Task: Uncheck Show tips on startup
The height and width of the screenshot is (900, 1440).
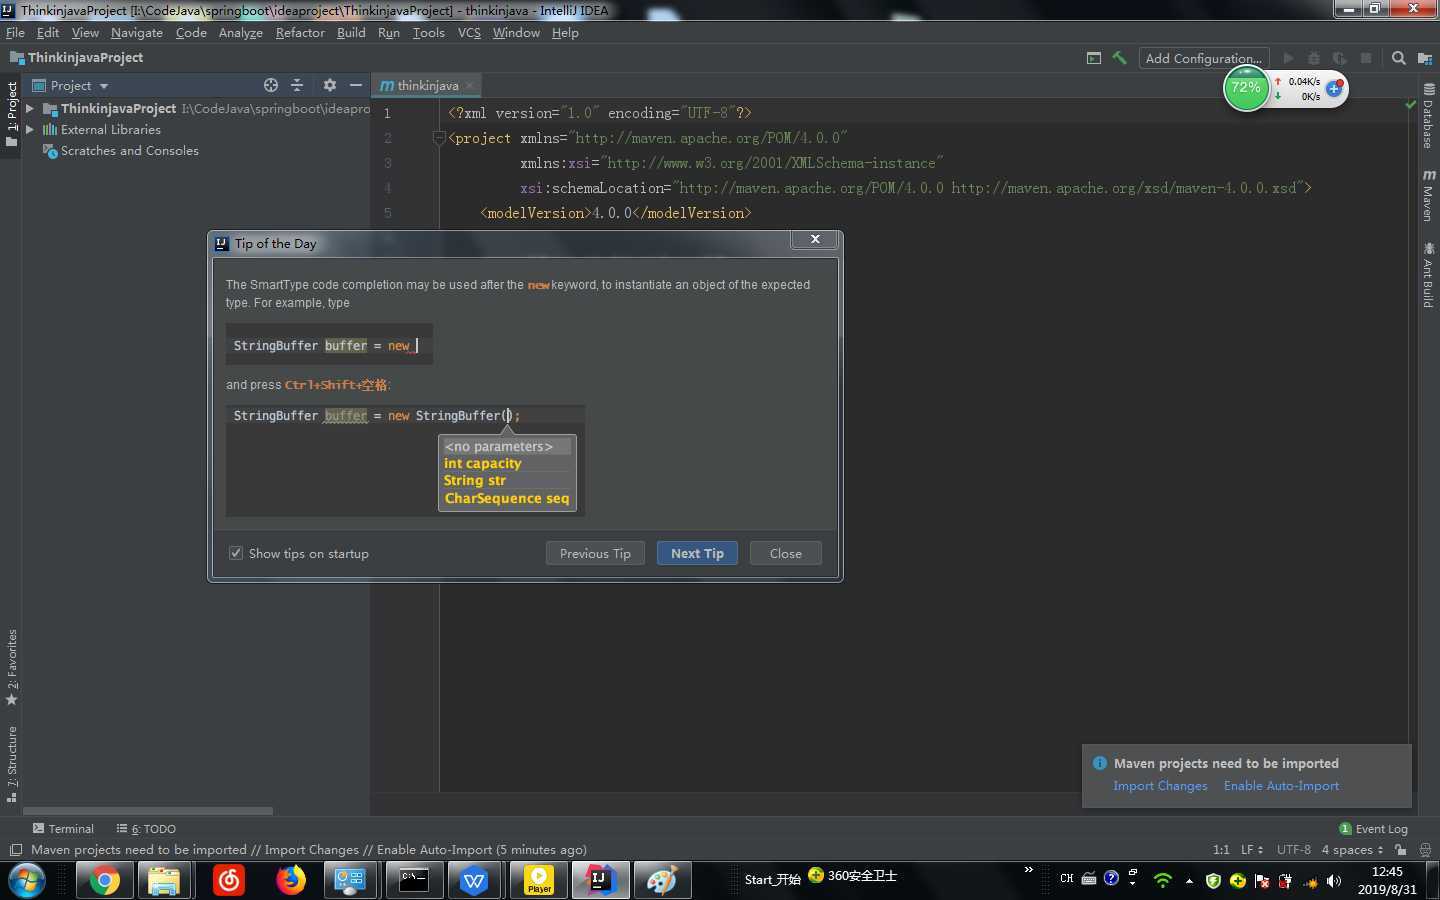Action: 236,553
